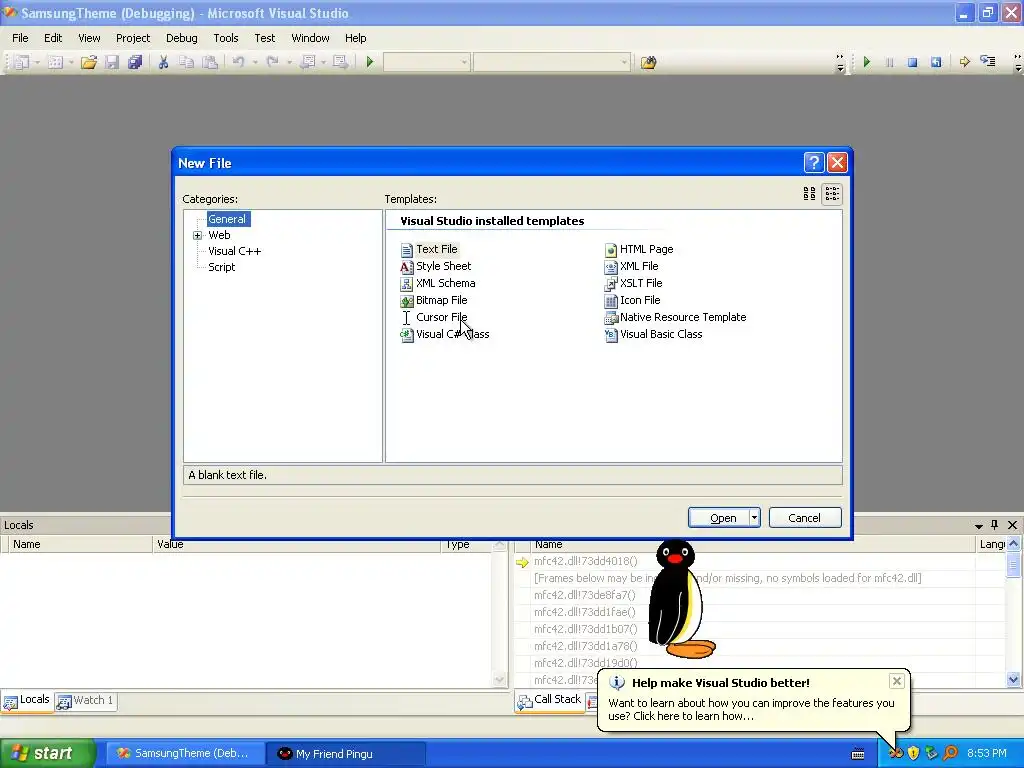The width and height of the screenshot is (1024, 768).
Task: Click the Undo arrow icon
Action: pyautogui.click(x=238, y=62)
